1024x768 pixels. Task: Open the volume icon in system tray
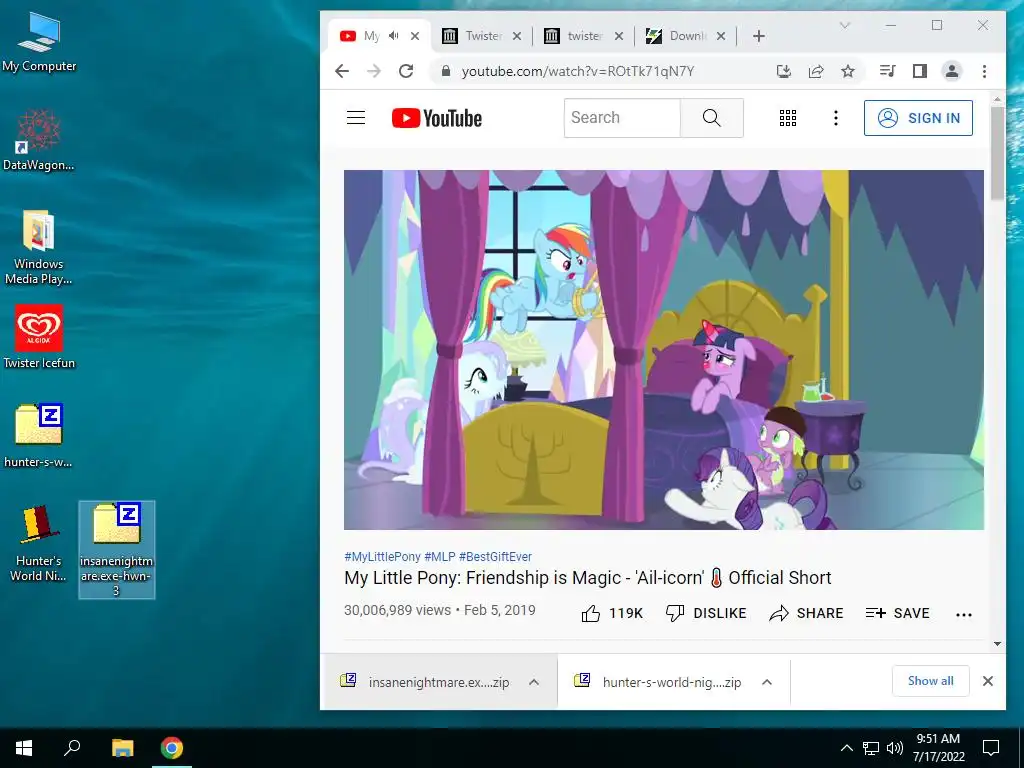click(895, 748)
